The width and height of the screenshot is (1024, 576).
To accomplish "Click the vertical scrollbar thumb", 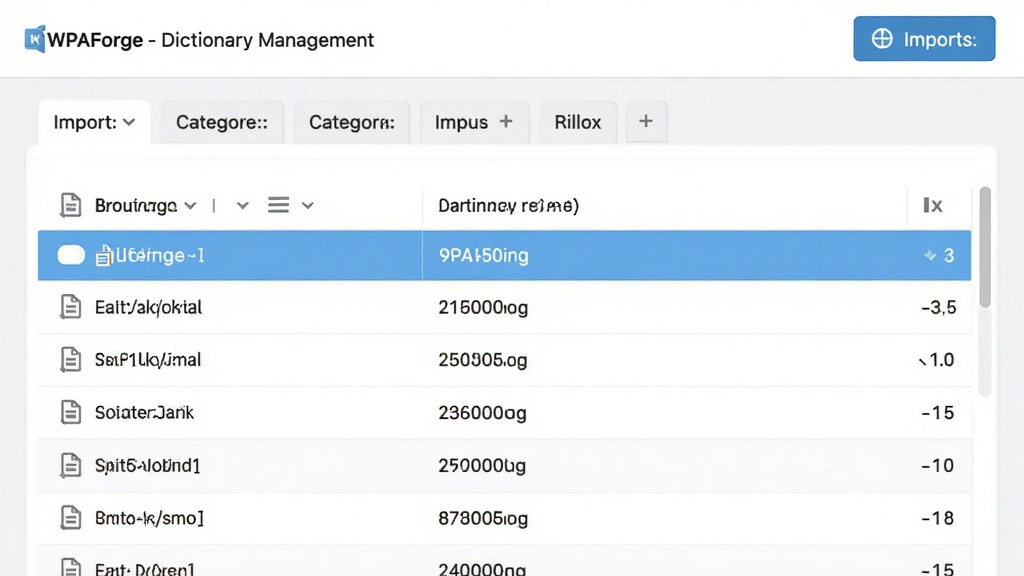I will (985, 248).
